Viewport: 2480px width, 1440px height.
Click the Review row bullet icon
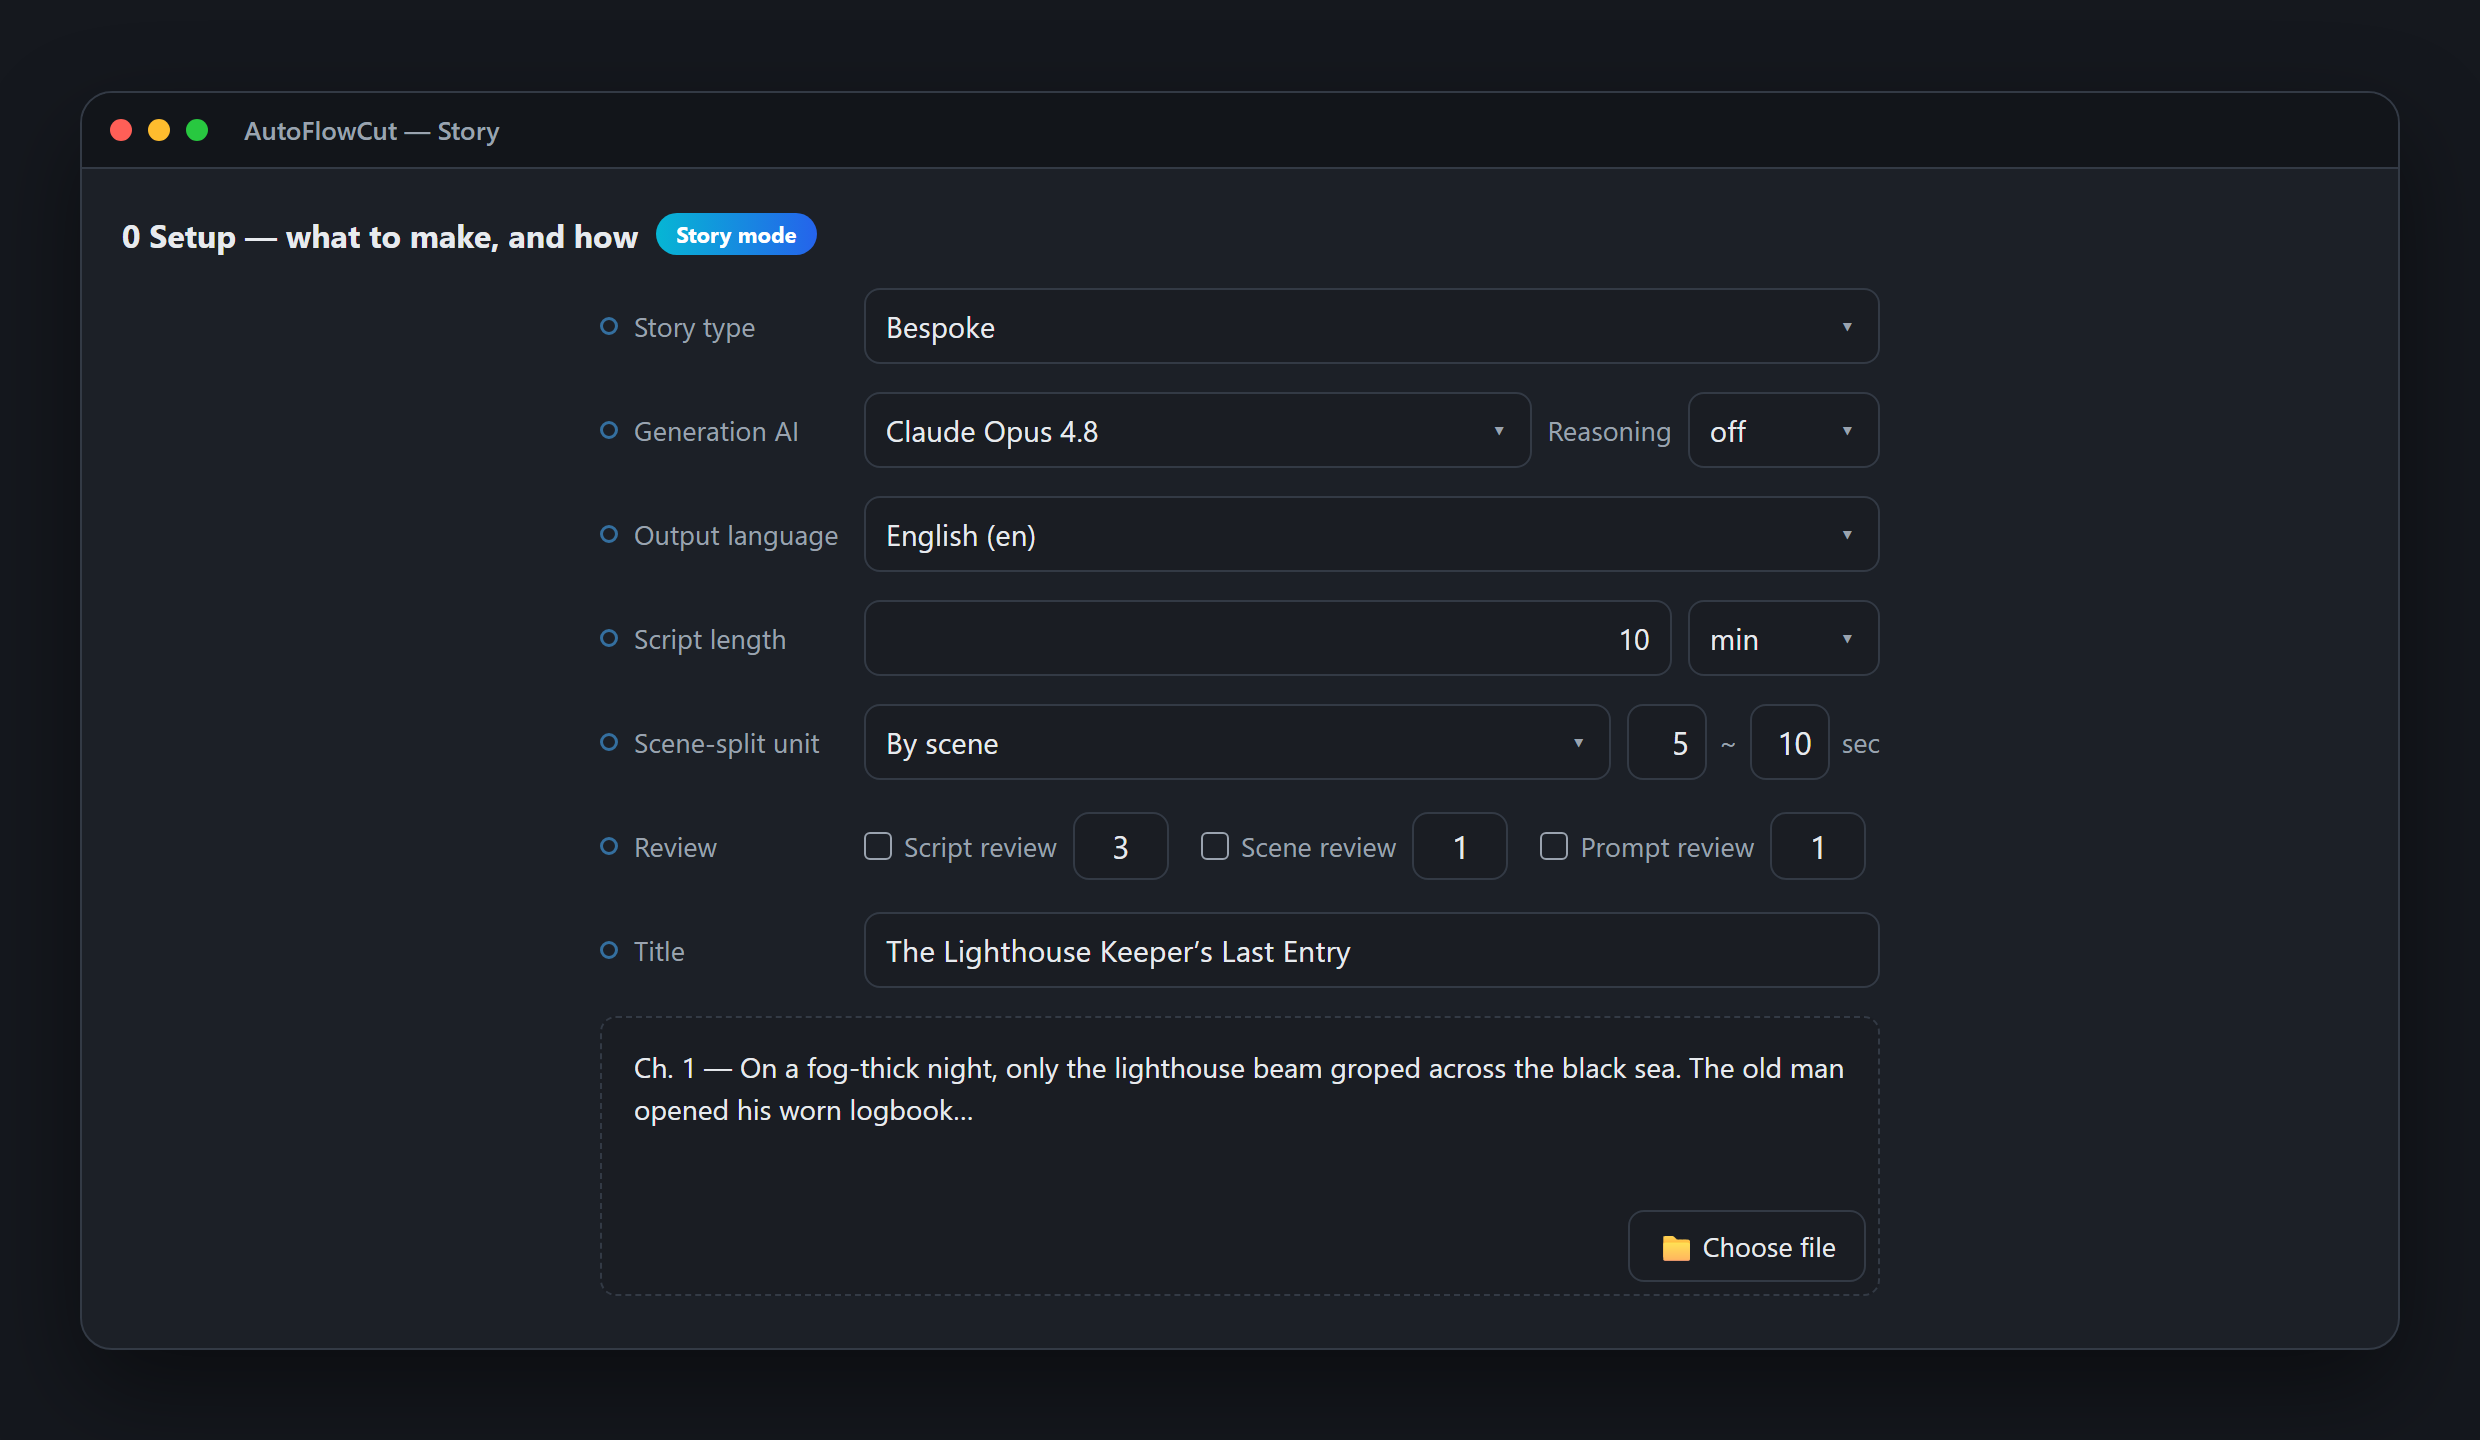608,846
